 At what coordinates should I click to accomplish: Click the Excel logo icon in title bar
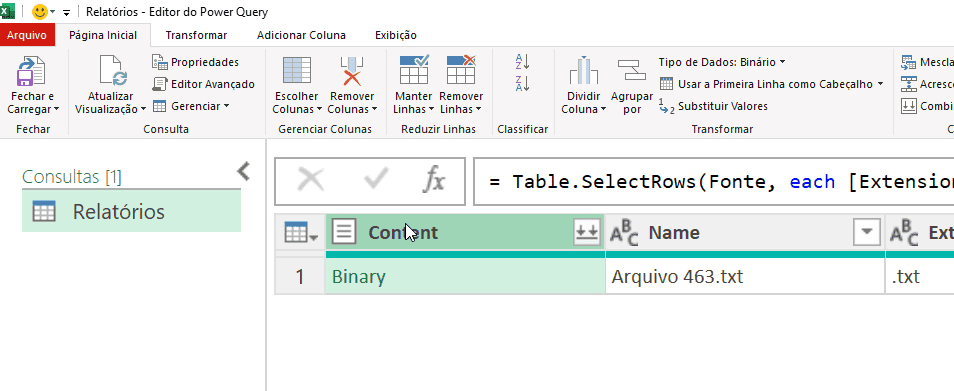pyautogui.click(x=7, y=12)
